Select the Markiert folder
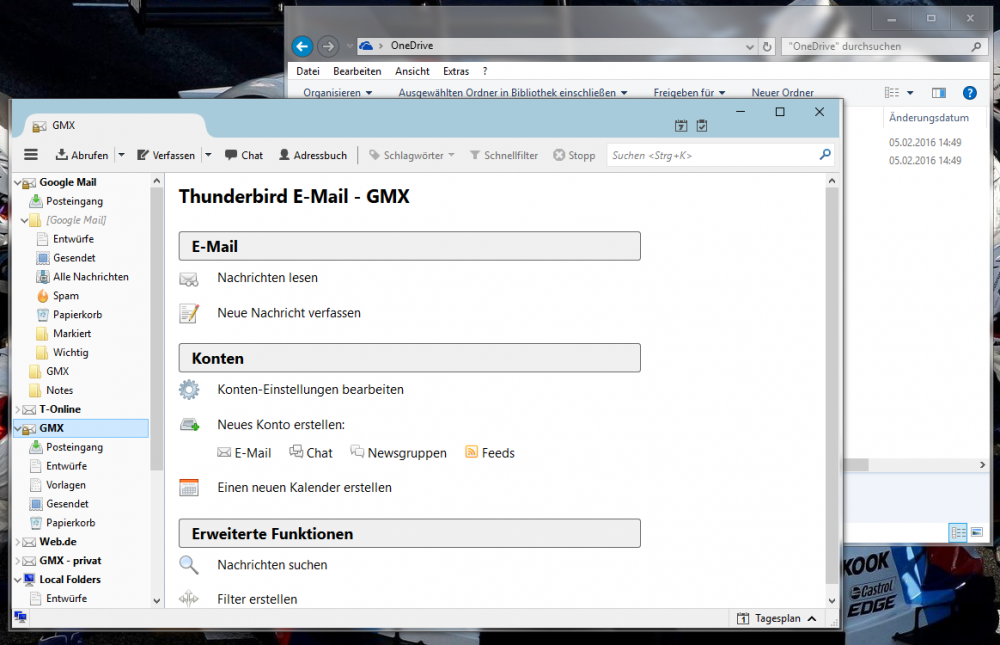1000x645 pixels. [71, 334]
